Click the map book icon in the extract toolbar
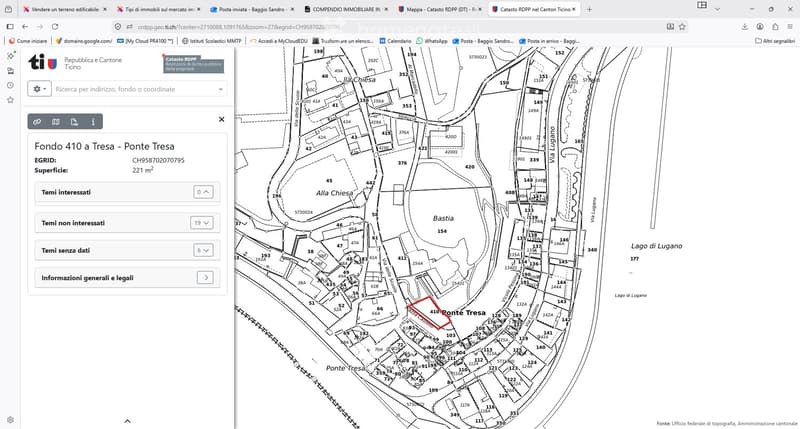The height and width of the screenshot is (429, 800). point(56,121)
